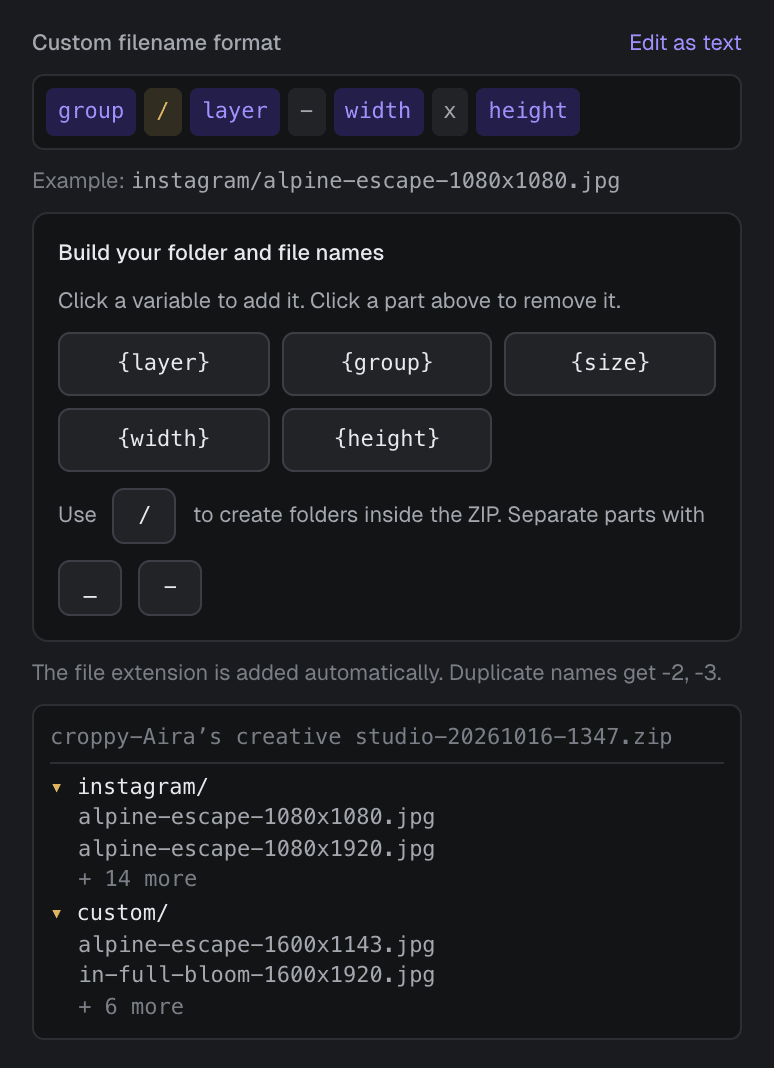The width and height of the screenshot is (774, 1068).
Task: Remove the dash chip from the format
Action: (307, 112)
